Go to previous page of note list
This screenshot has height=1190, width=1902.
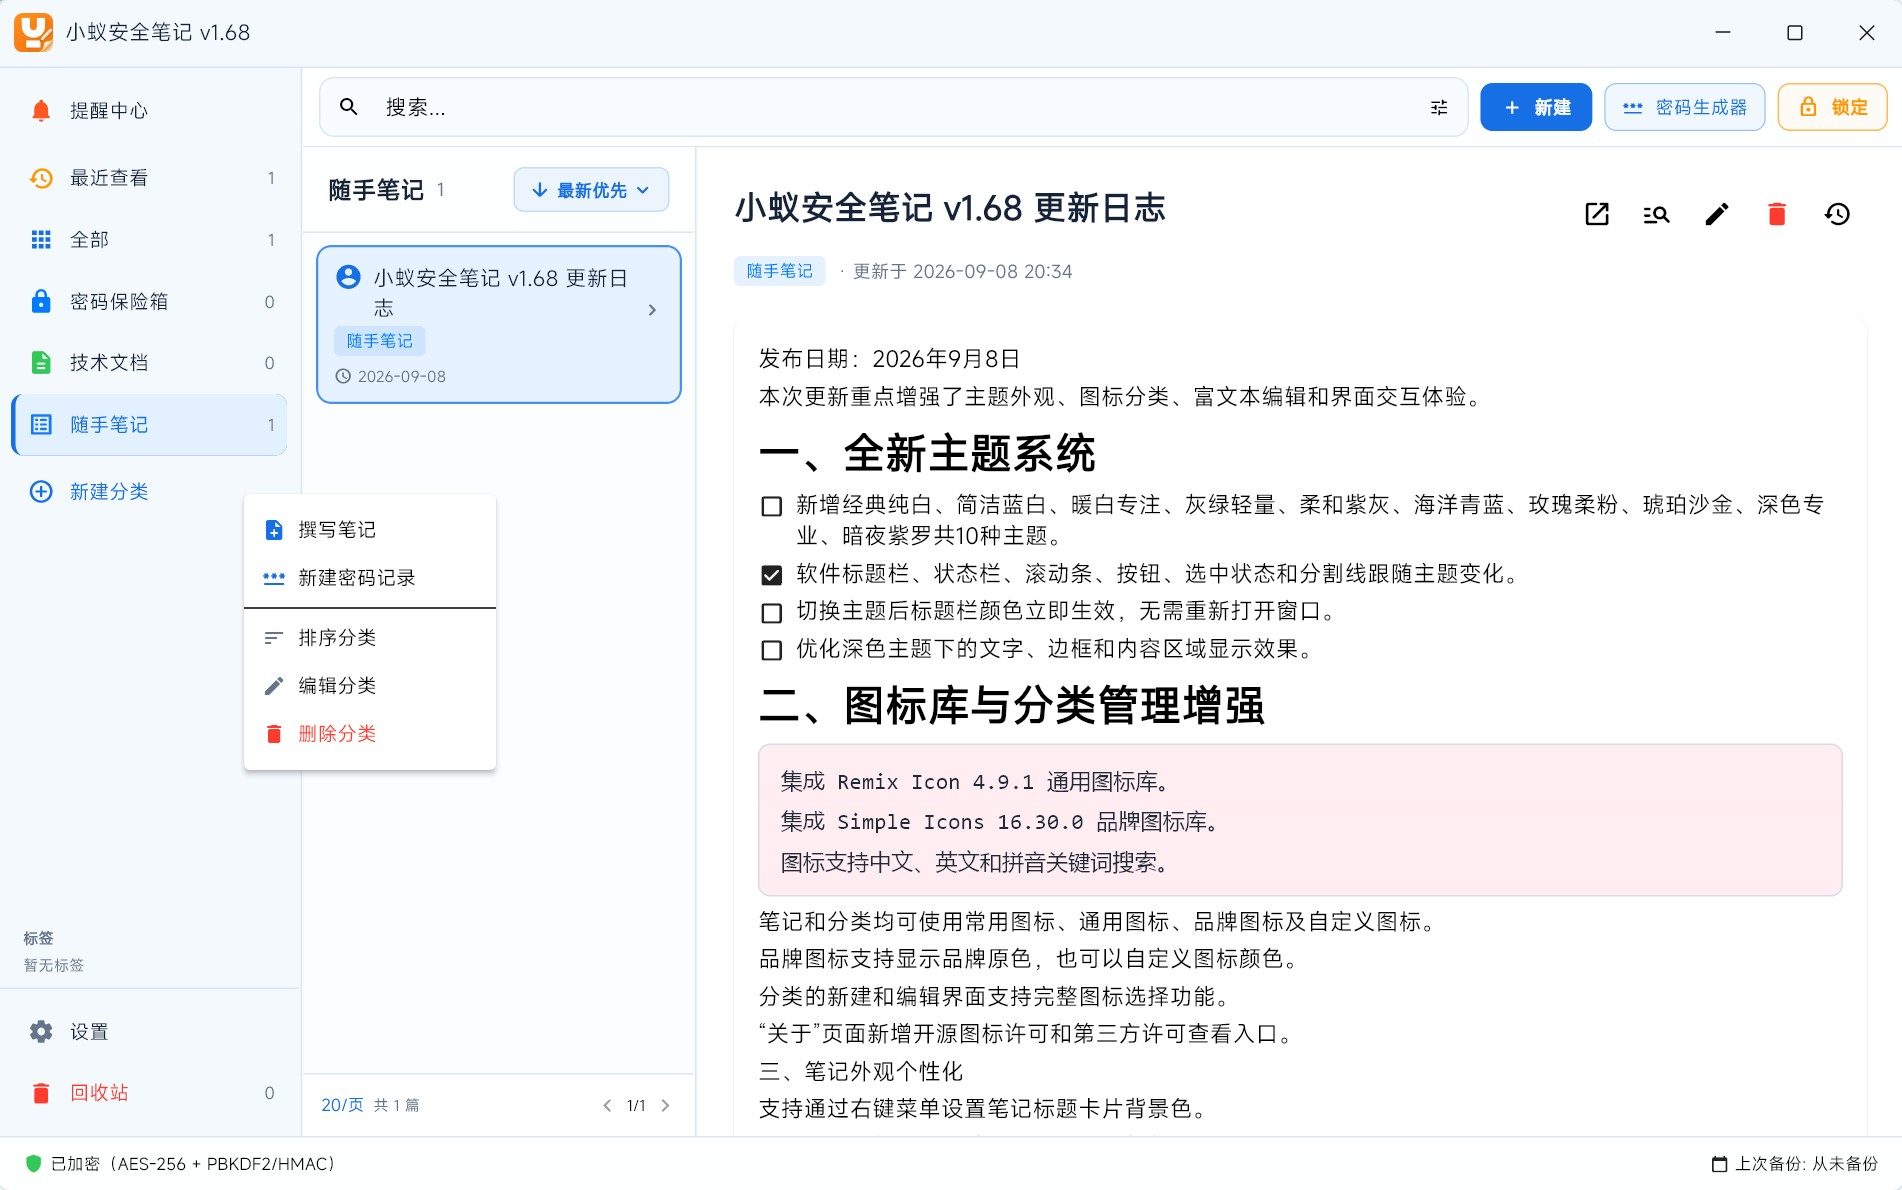click(x=607, y=1105)
